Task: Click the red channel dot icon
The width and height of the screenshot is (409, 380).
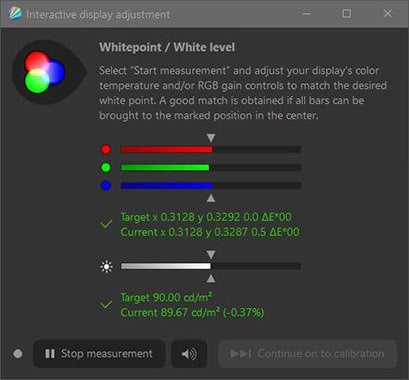Action: click(106, 149)
